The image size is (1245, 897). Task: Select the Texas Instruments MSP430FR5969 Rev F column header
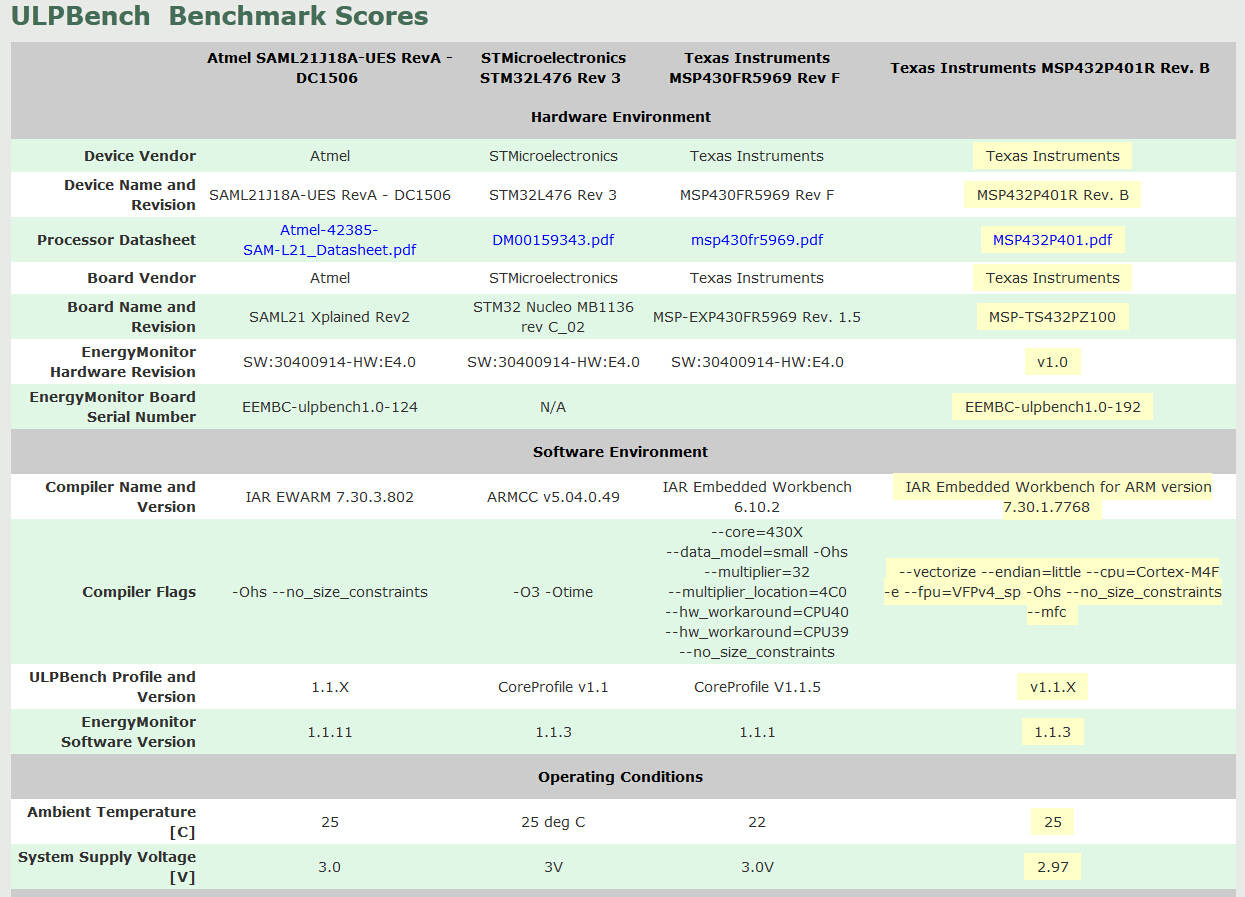pyautogui.click(x=757, y=68)
